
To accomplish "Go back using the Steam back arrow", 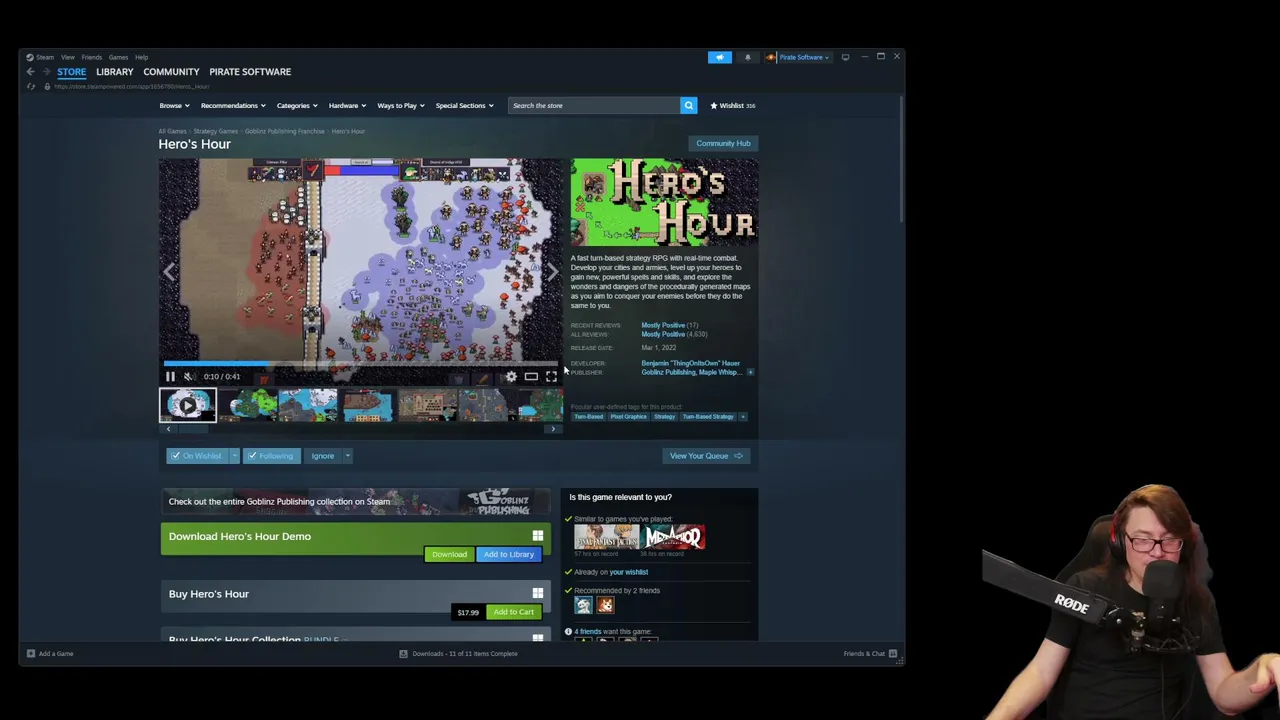I will [31, 72].
